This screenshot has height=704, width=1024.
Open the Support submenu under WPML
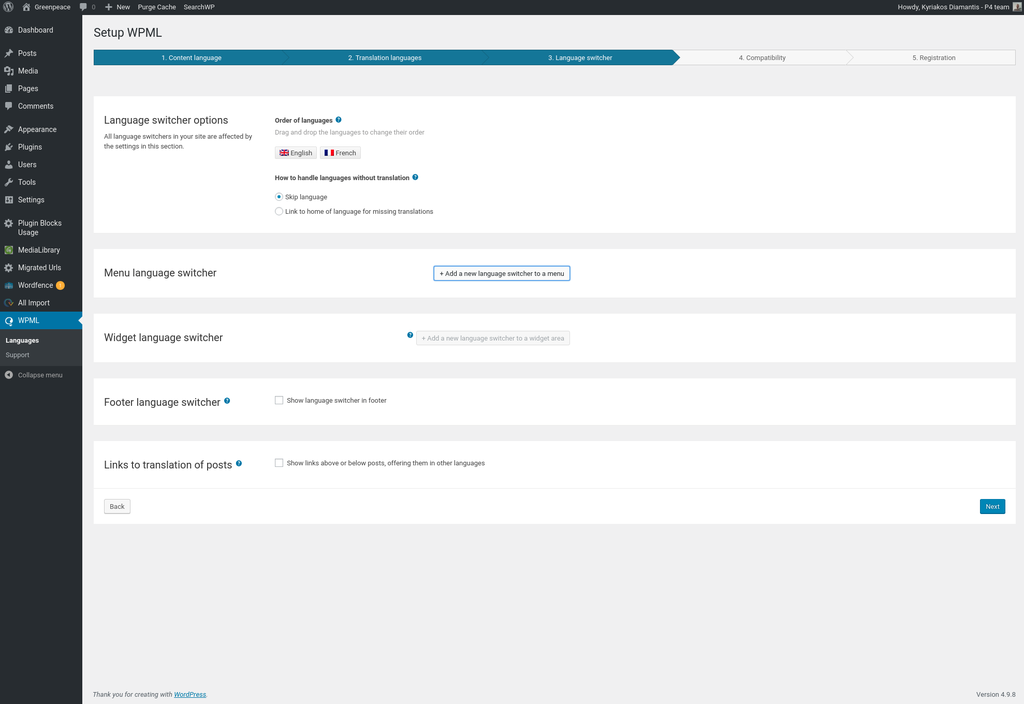coord(18,355)
